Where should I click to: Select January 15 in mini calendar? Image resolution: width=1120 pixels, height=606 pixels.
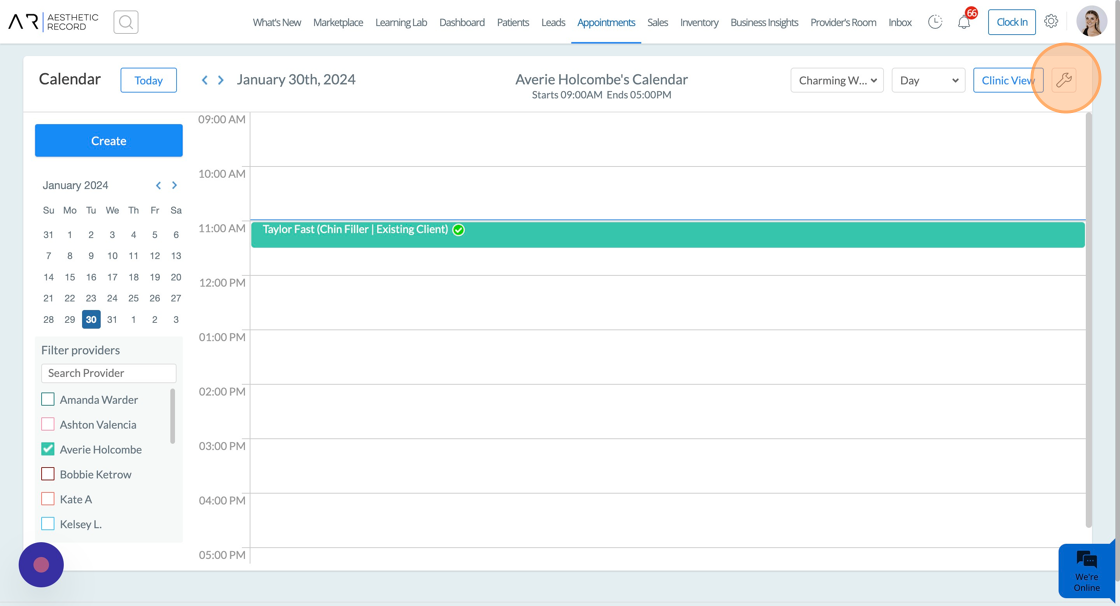click(x=69, y=277)
